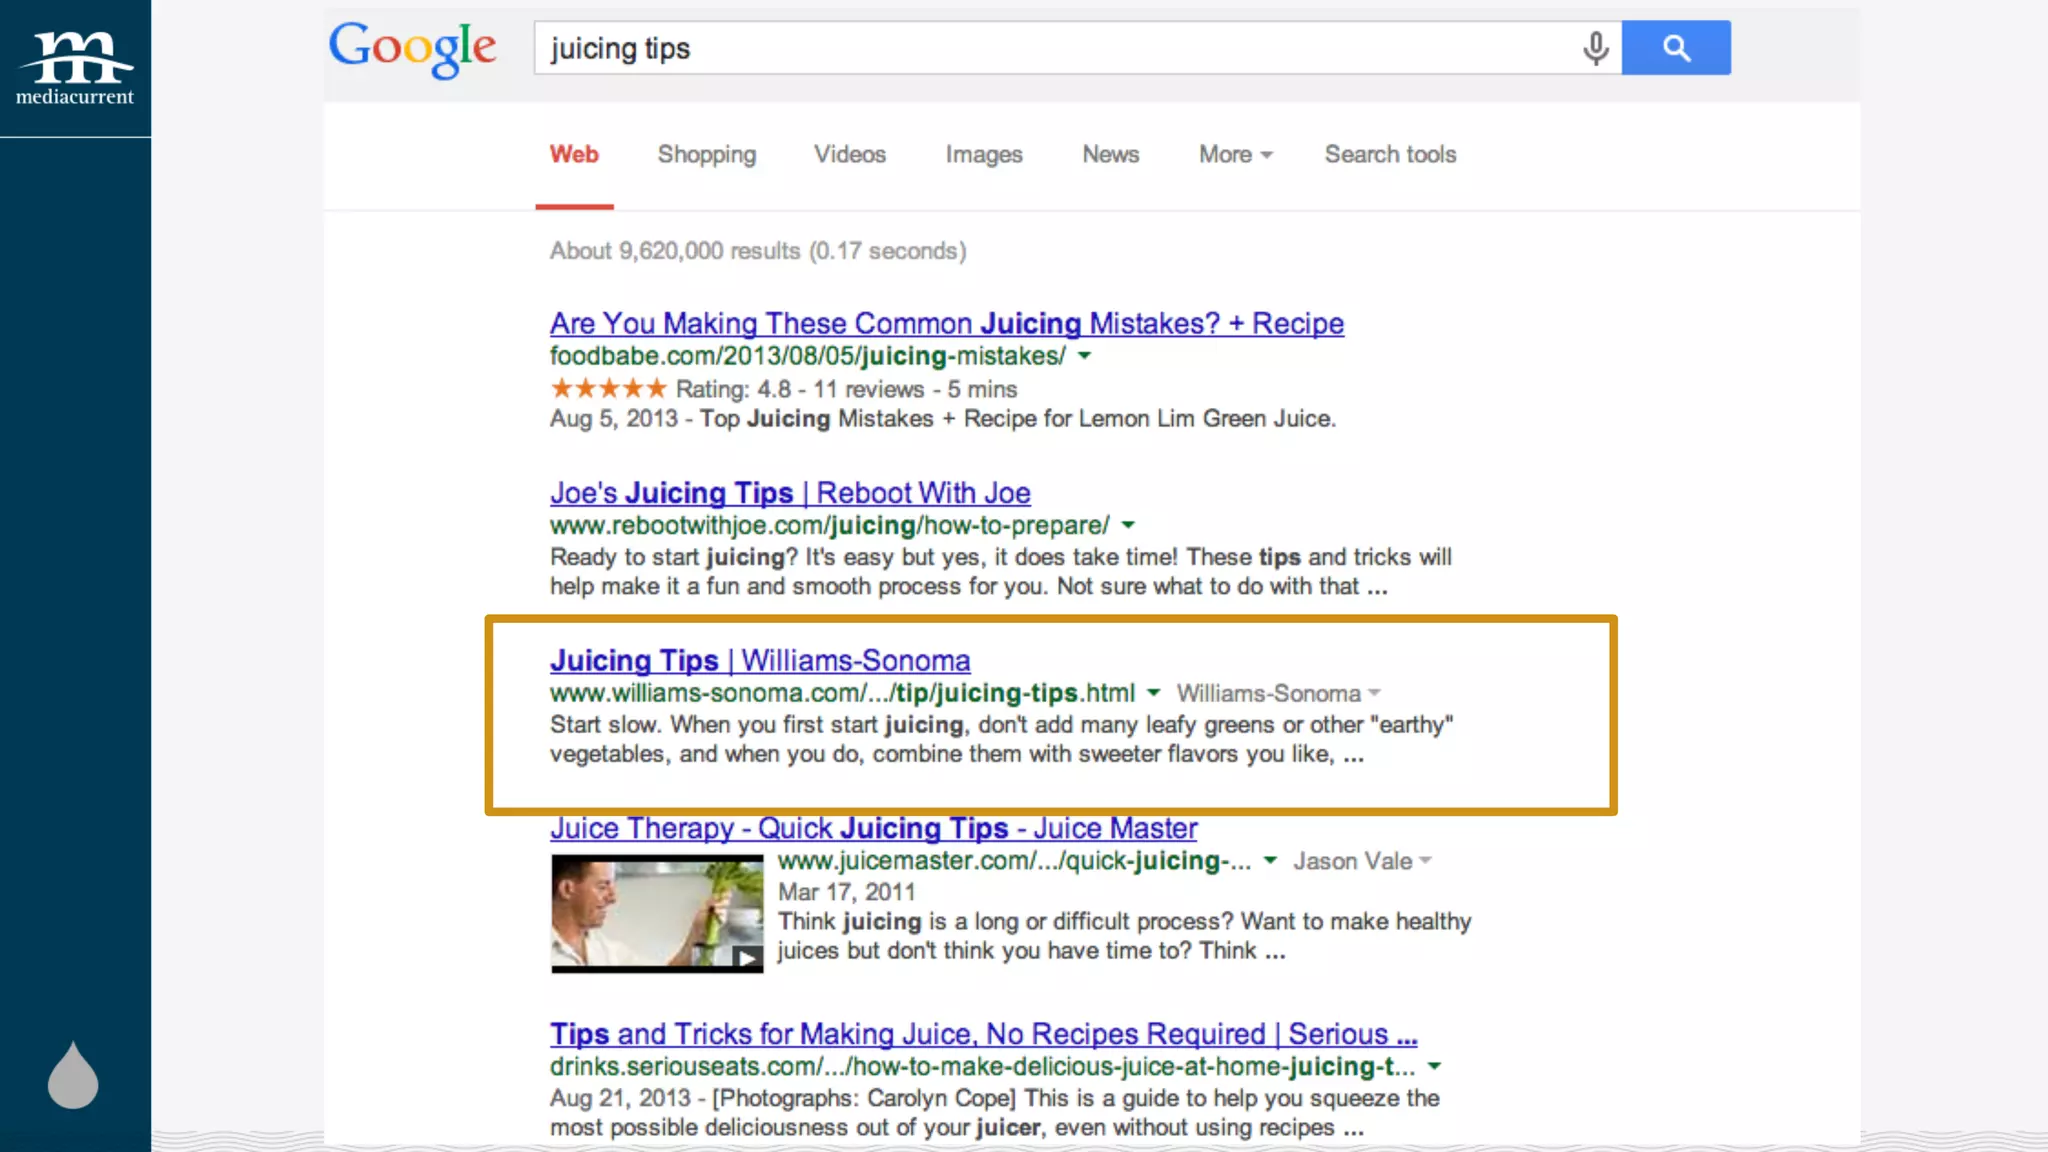This screenshot has height=1152, width=2048.
Task: Open the dropdown arrow after juicing-tips.html
Action: click(x=1153, y=693)
